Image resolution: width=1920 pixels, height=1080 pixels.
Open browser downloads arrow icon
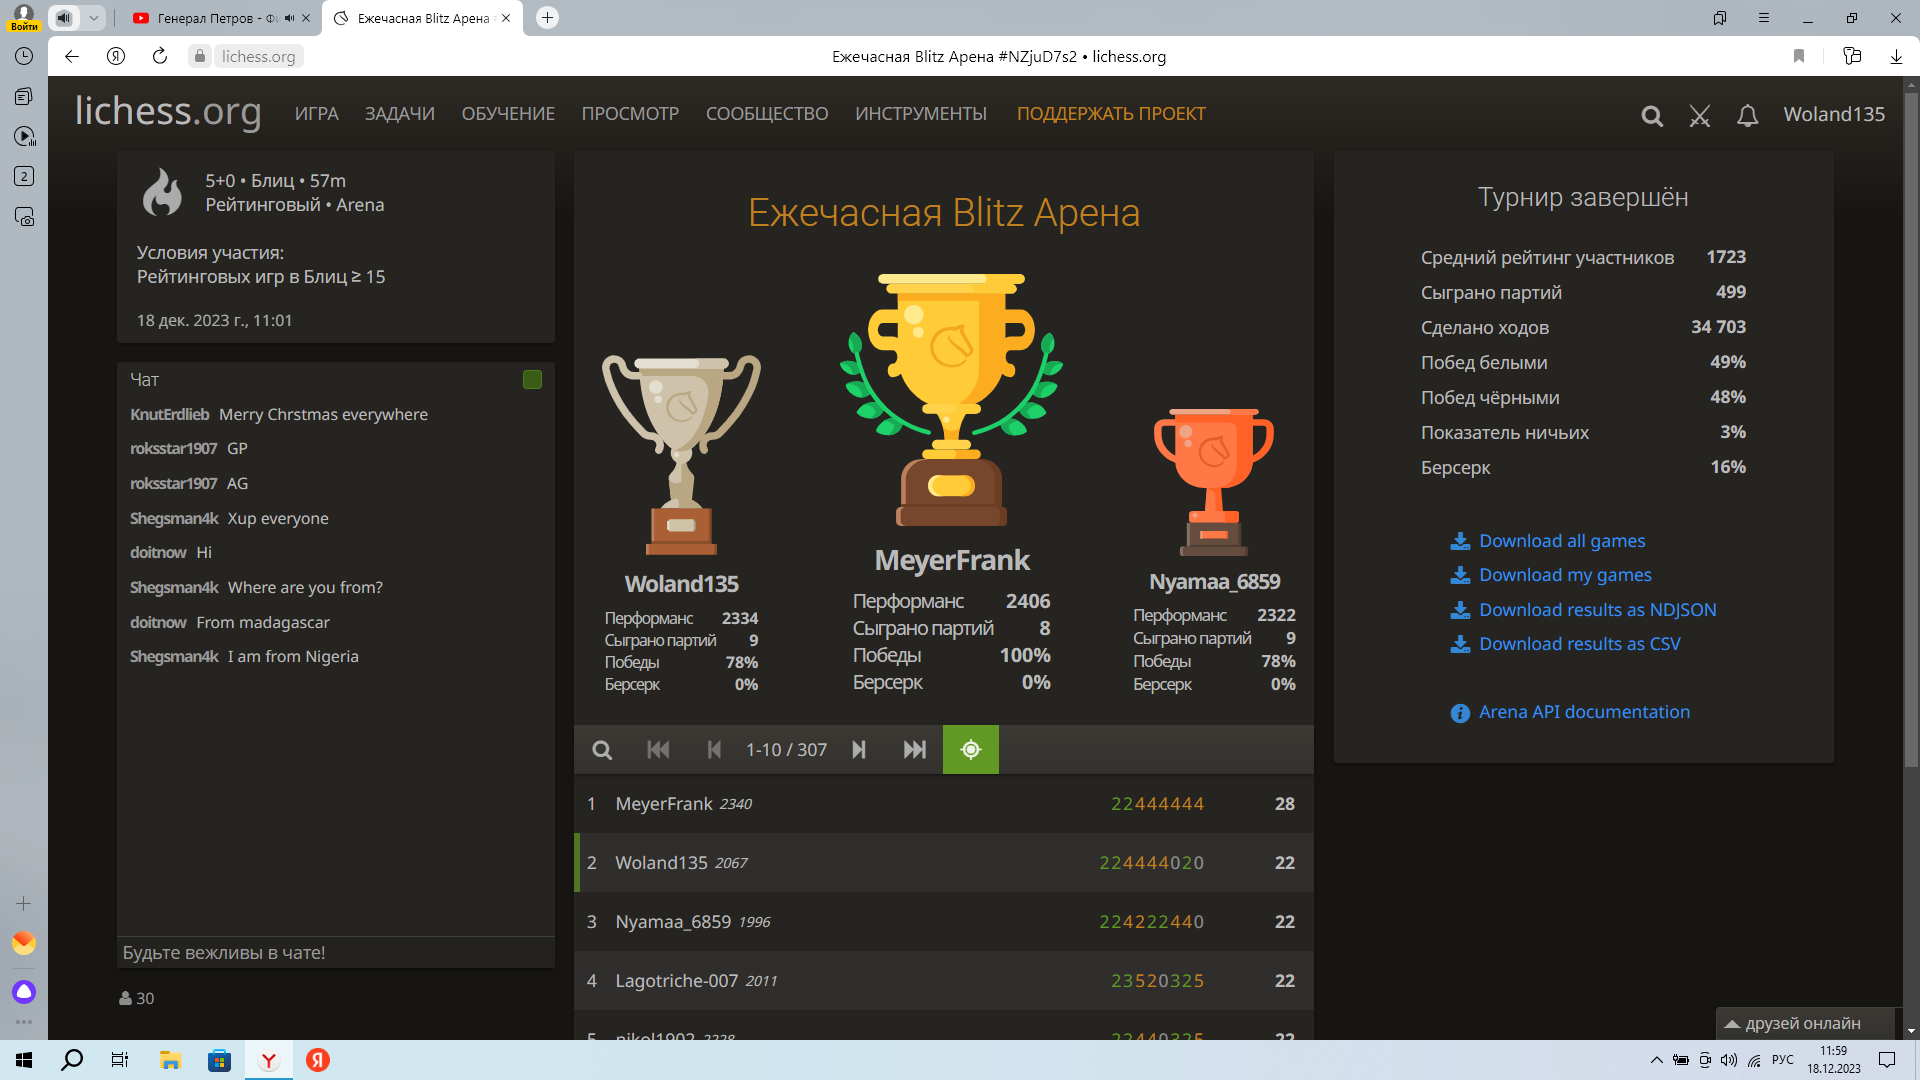coord(1896,57)
